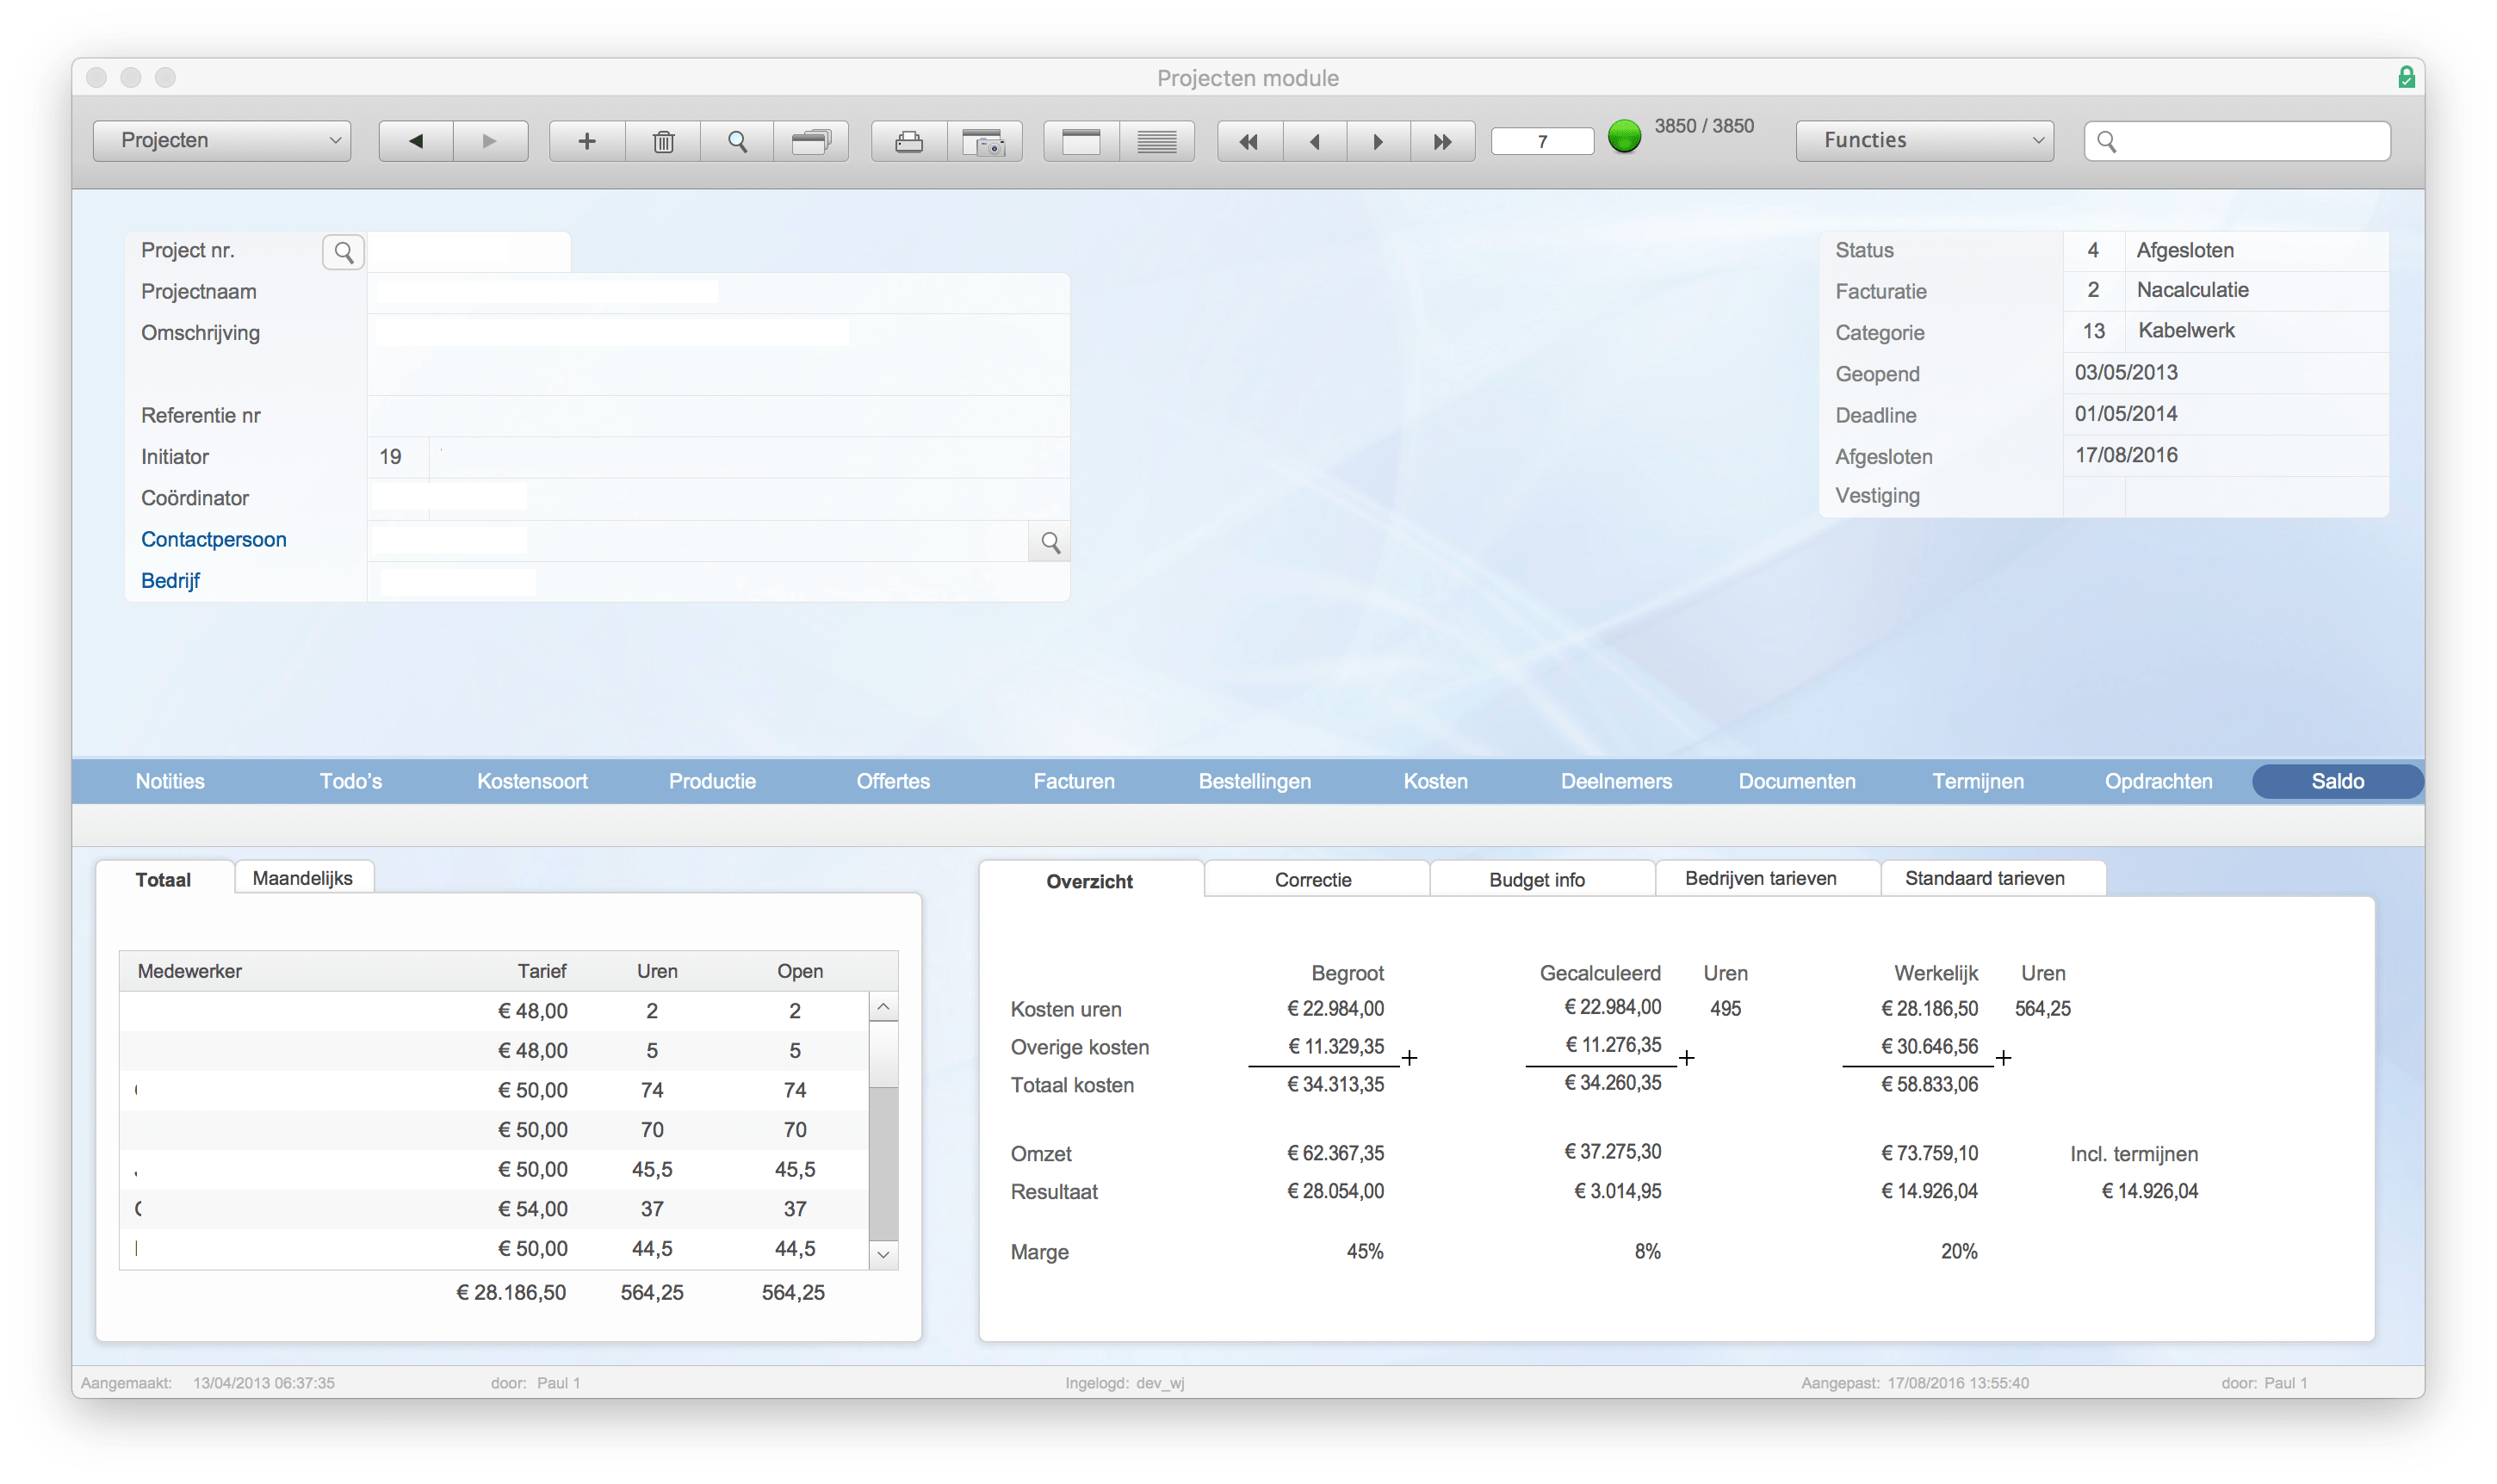The width and height of the screenshot is (2497, 1484).
Task: Select the Saldo tab
Action: pos(2337,781)
